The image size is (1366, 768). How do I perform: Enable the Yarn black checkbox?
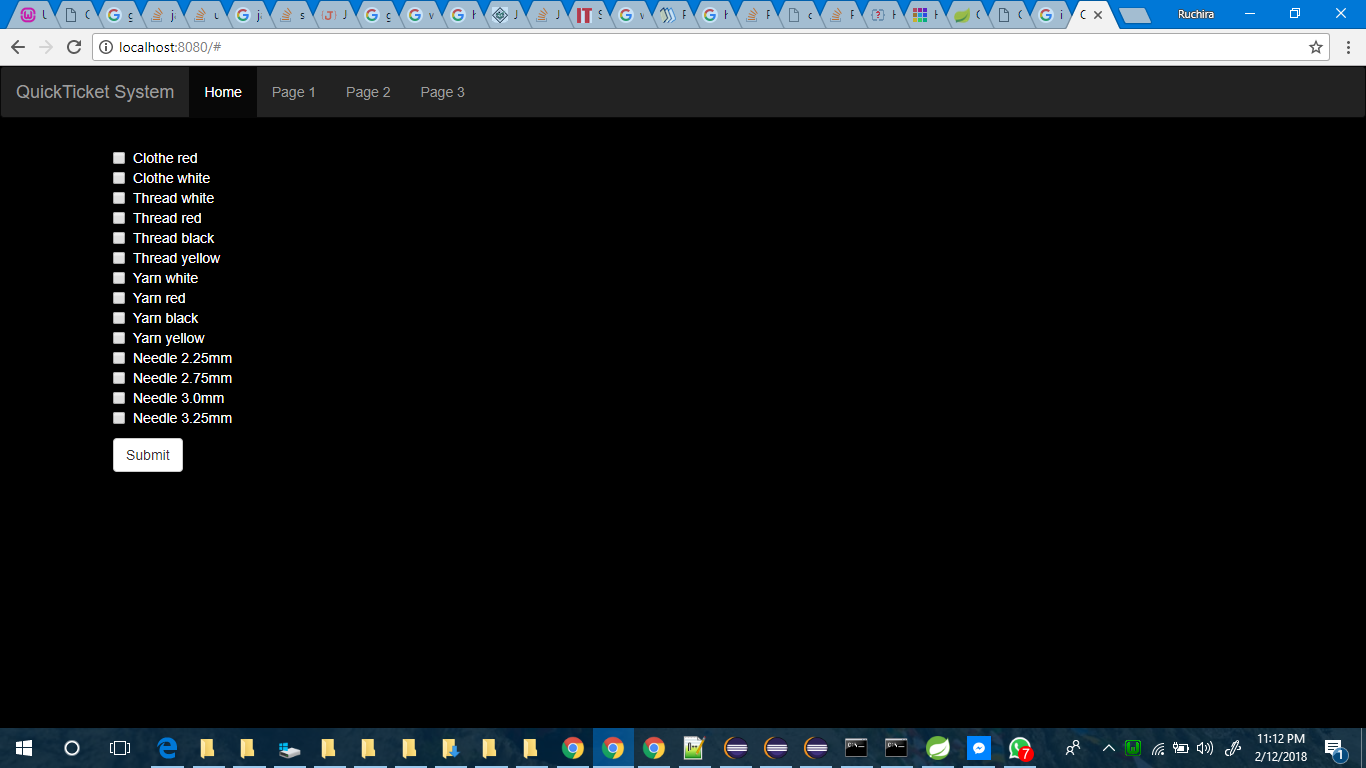point(119,318)
